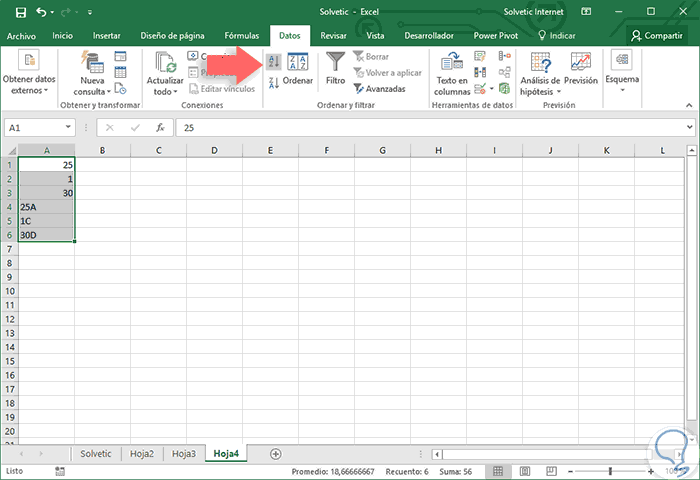Open ribbon display options icon
This screenshot has height=480, width=700.
586,12
